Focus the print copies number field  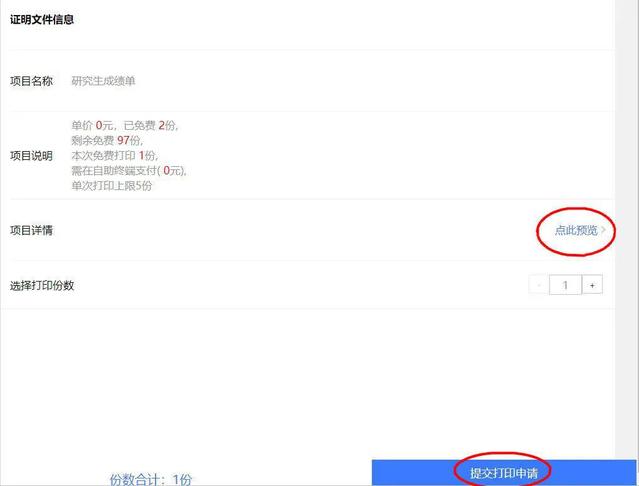pos(565,285)
